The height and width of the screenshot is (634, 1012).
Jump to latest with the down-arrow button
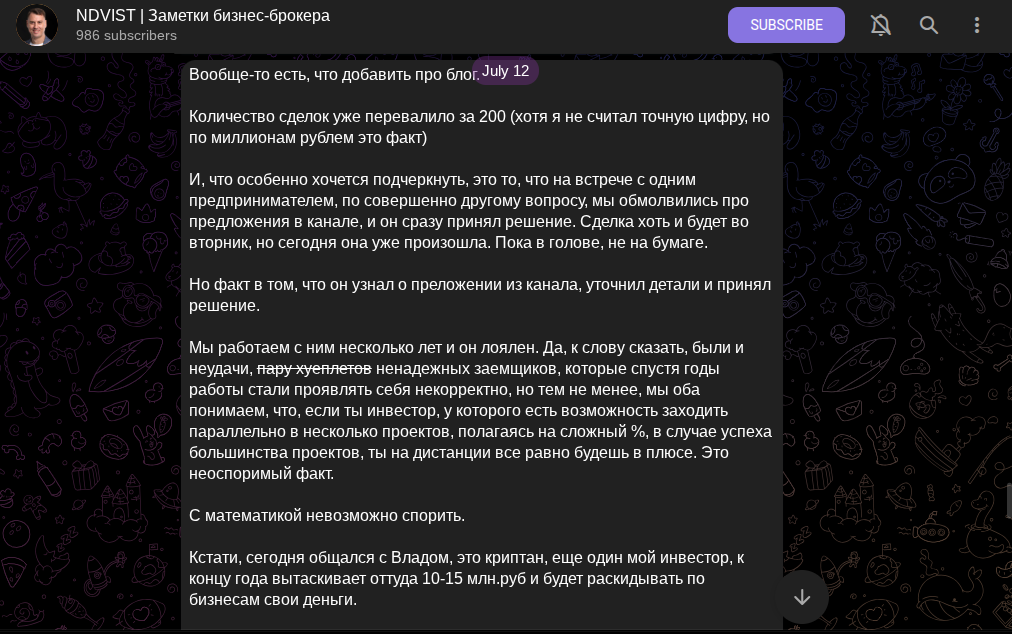(802, 597)
